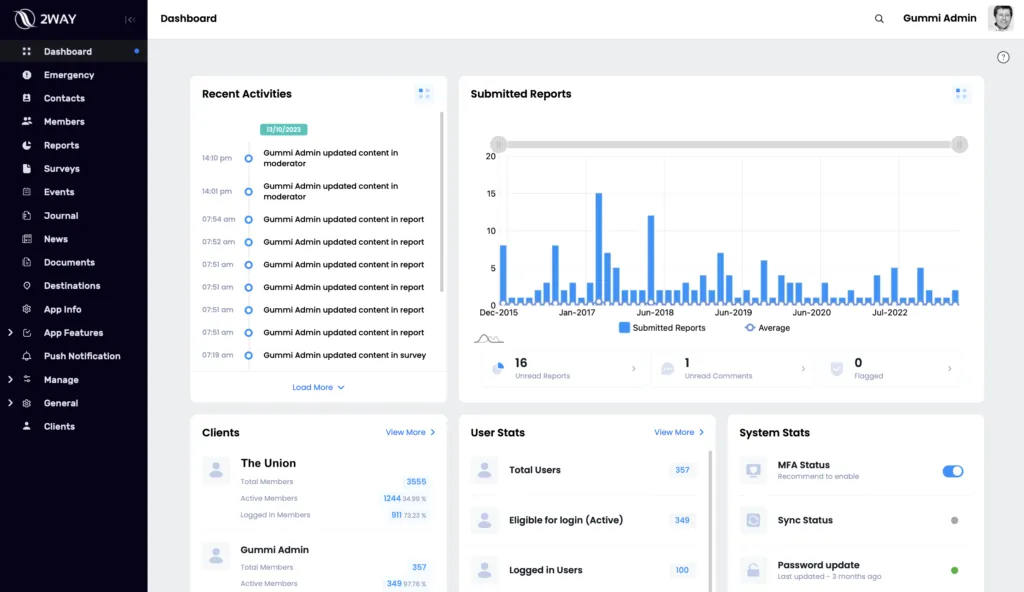Click the search magnifier icon in header
1024x592 pixels.
point(879,19)
